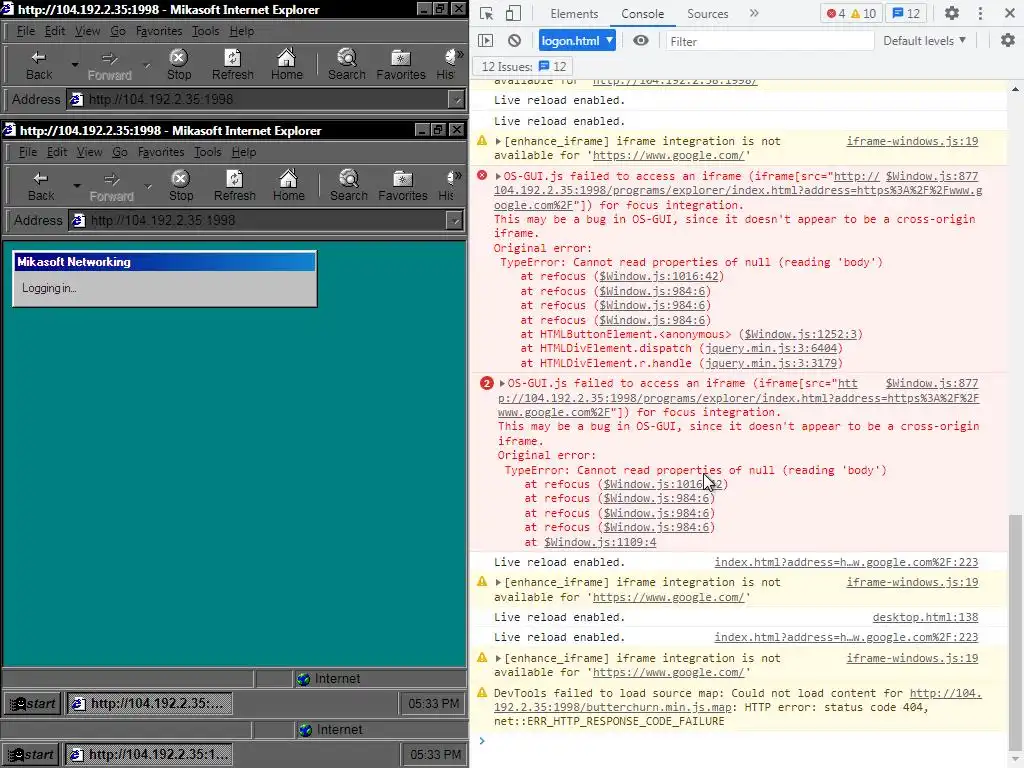This screenshot has height=768, width=1024.
Task: Create live expression with eye icon
Action: click(641, 40)
